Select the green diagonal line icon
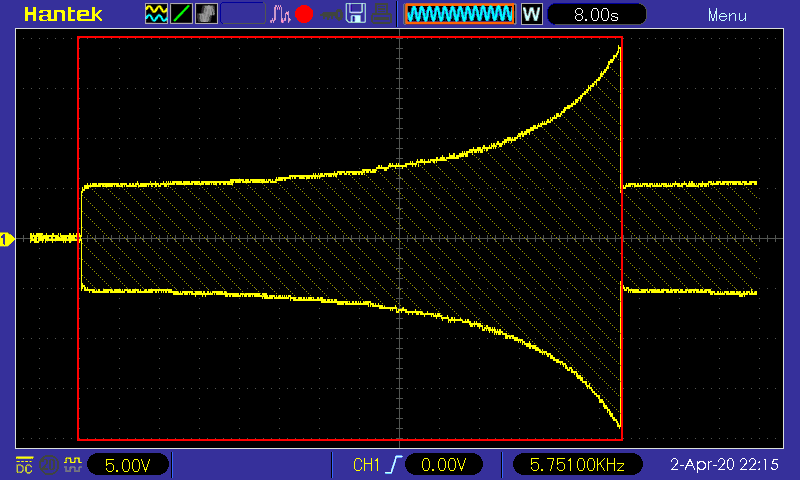 click(181, 14)
